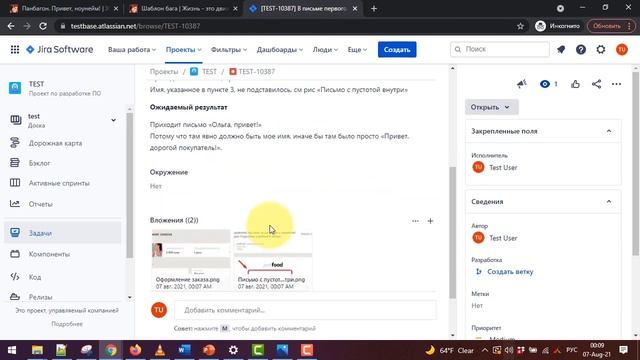Open the Открыть status dropdown
This screenshot has width=640, height=360.
(491, 107)
